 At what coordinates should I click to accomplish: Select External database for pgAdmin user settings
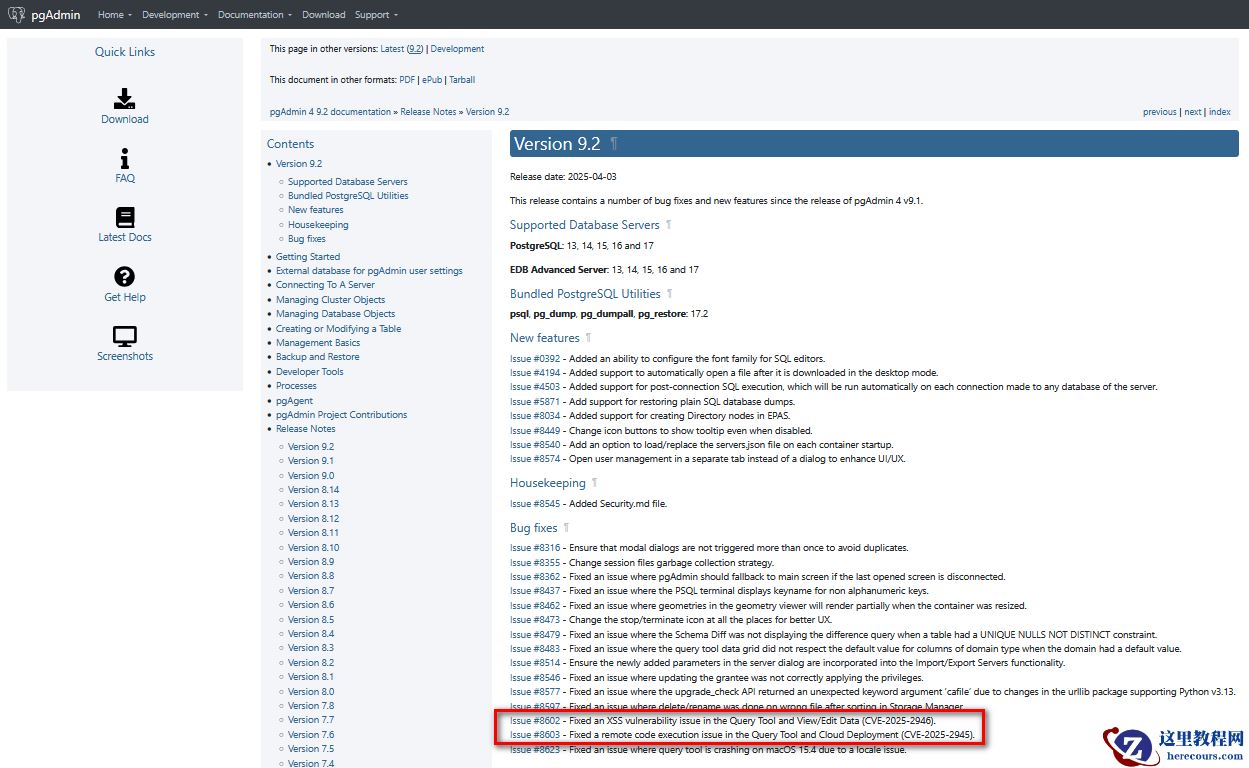tap(369, 271)
